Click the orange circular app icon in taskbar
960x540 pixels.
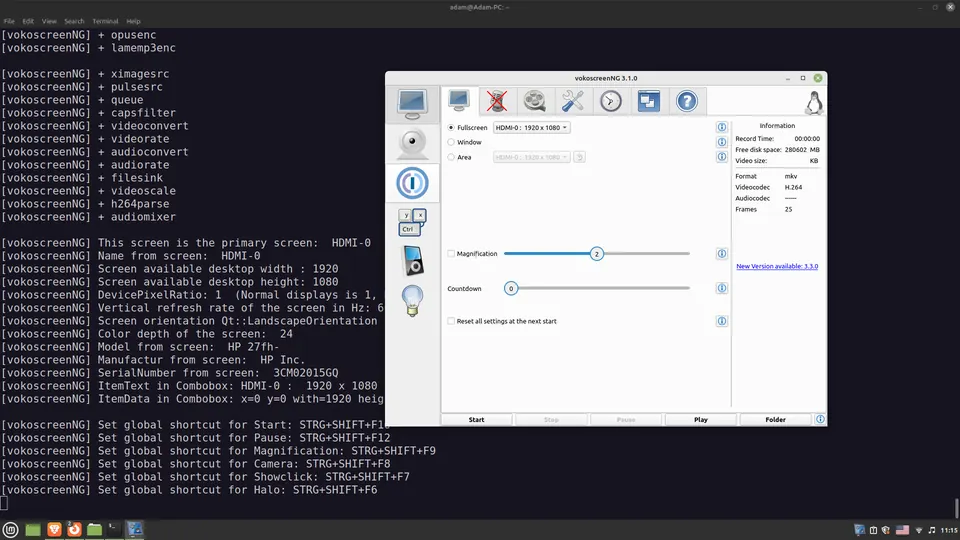[74, 530]
